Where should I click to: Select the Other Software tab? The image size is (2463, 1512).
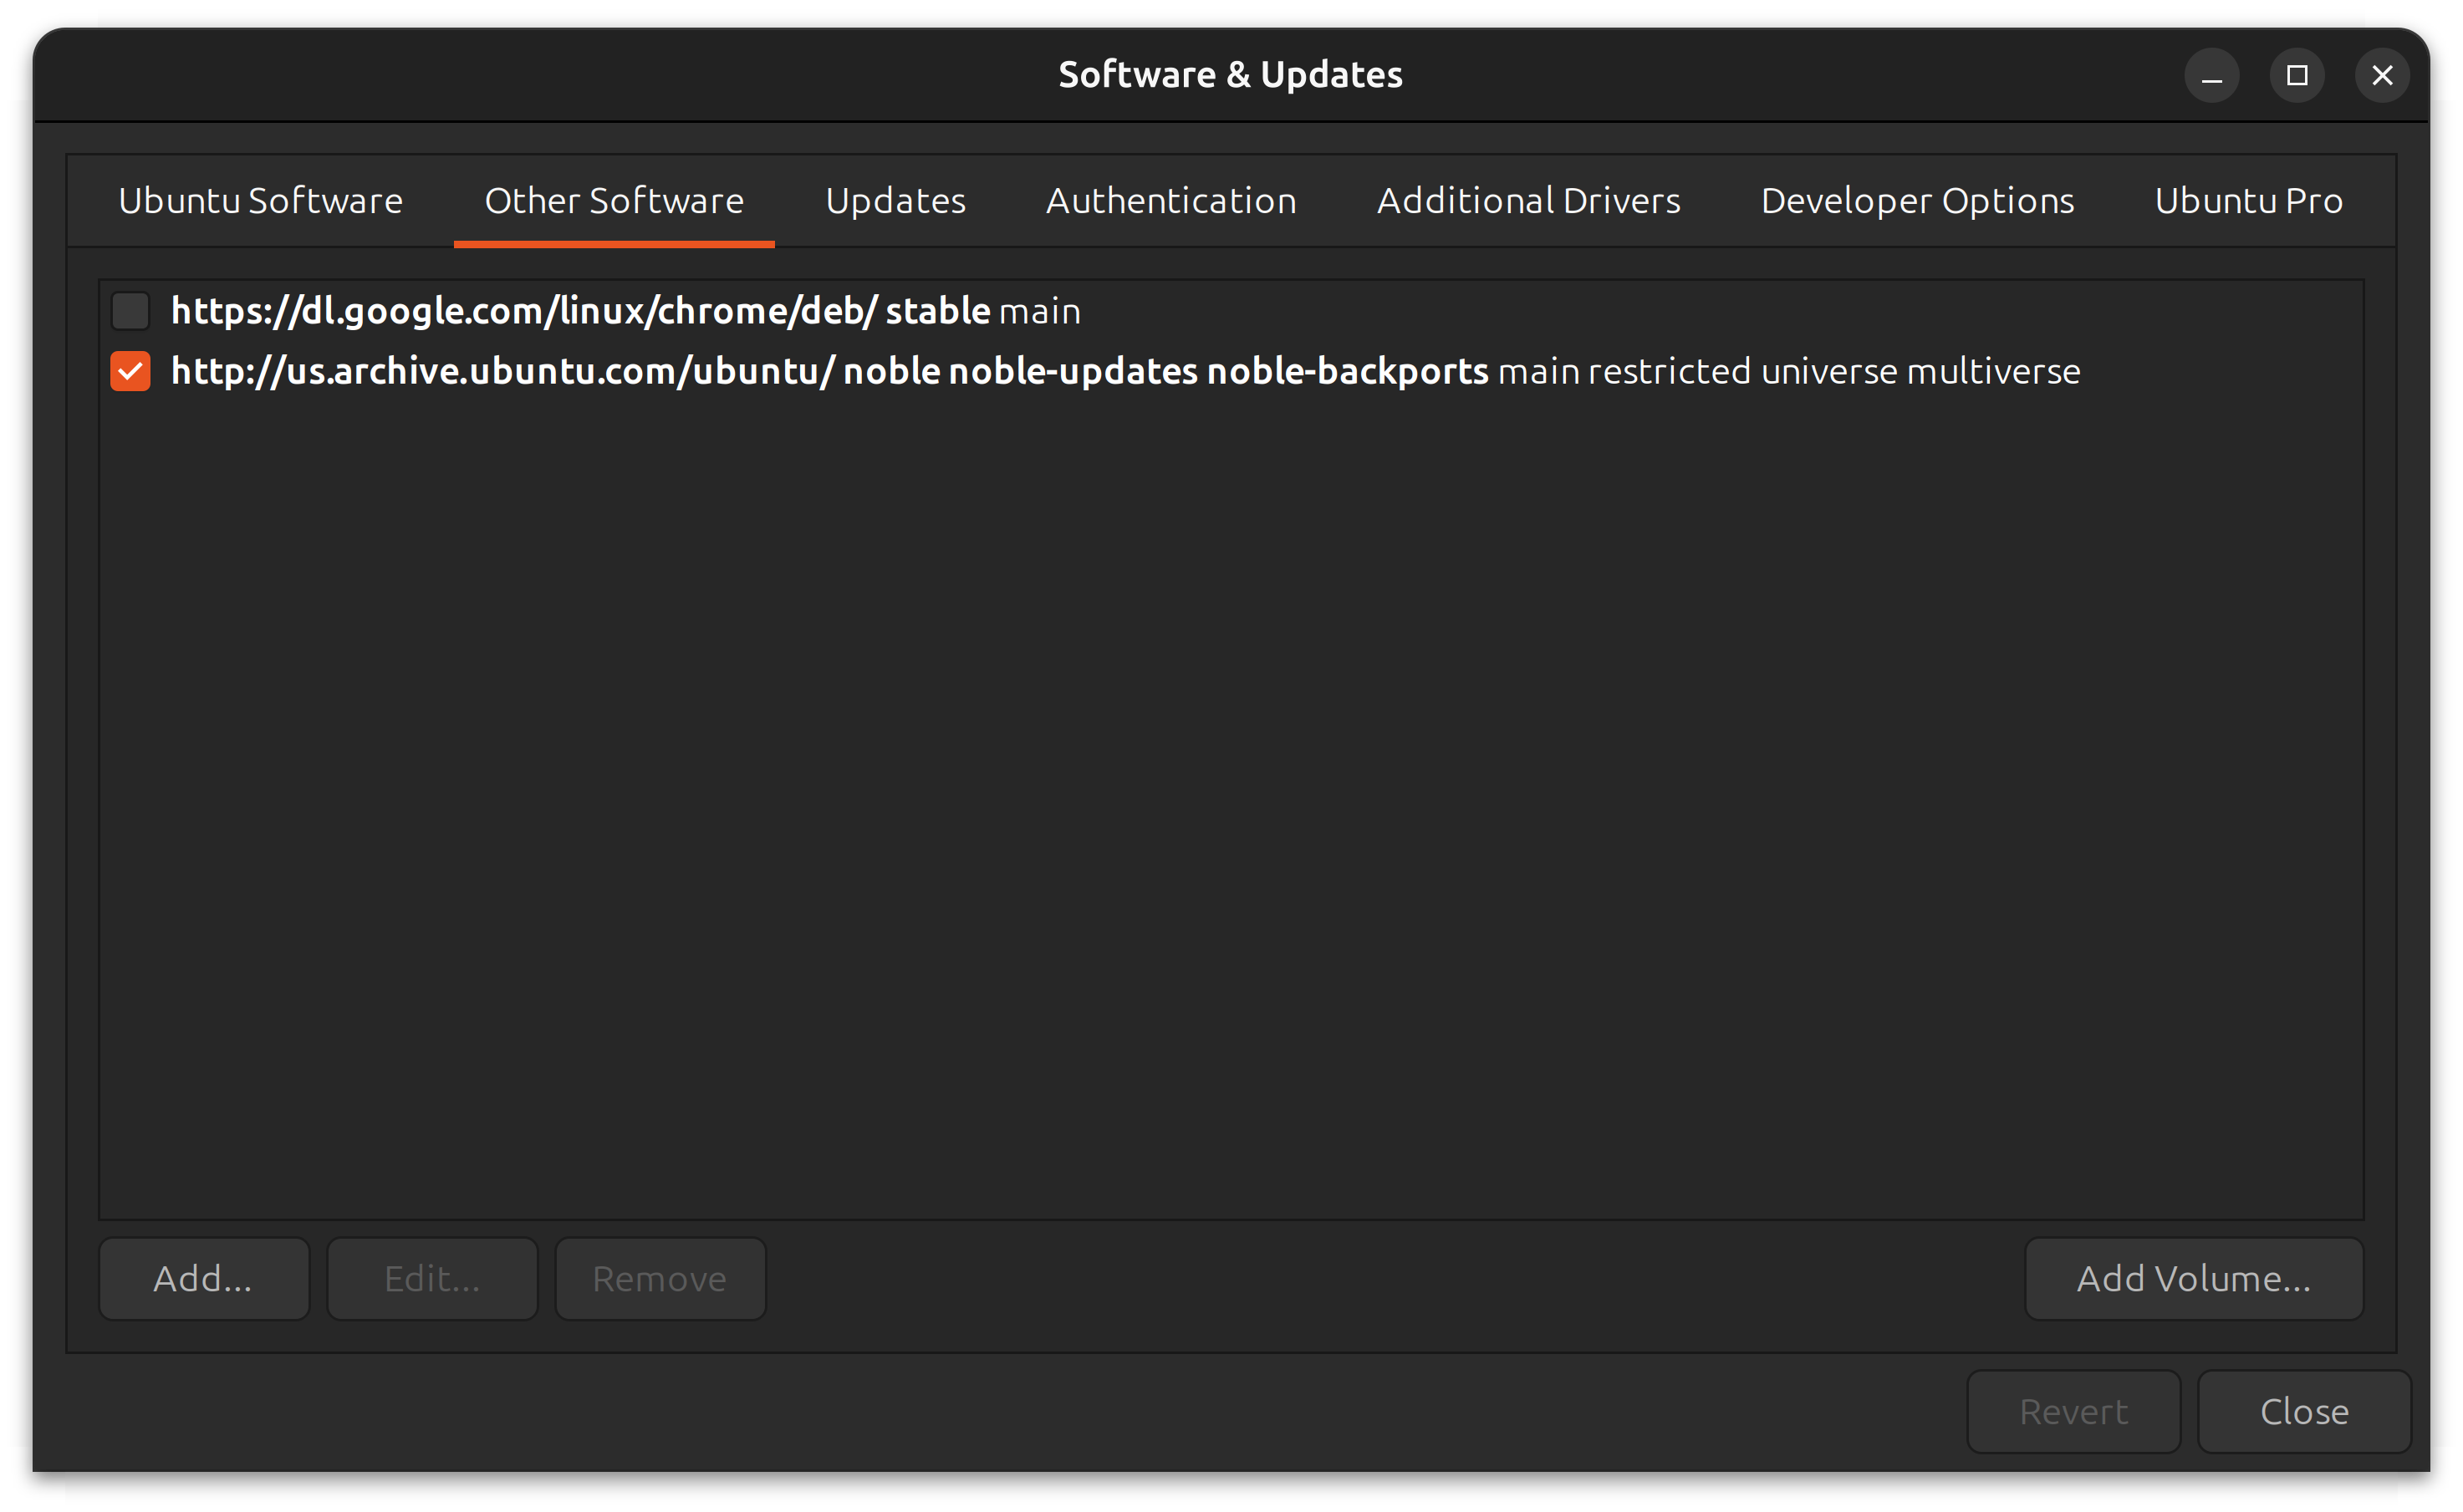[x=614, y=201]
